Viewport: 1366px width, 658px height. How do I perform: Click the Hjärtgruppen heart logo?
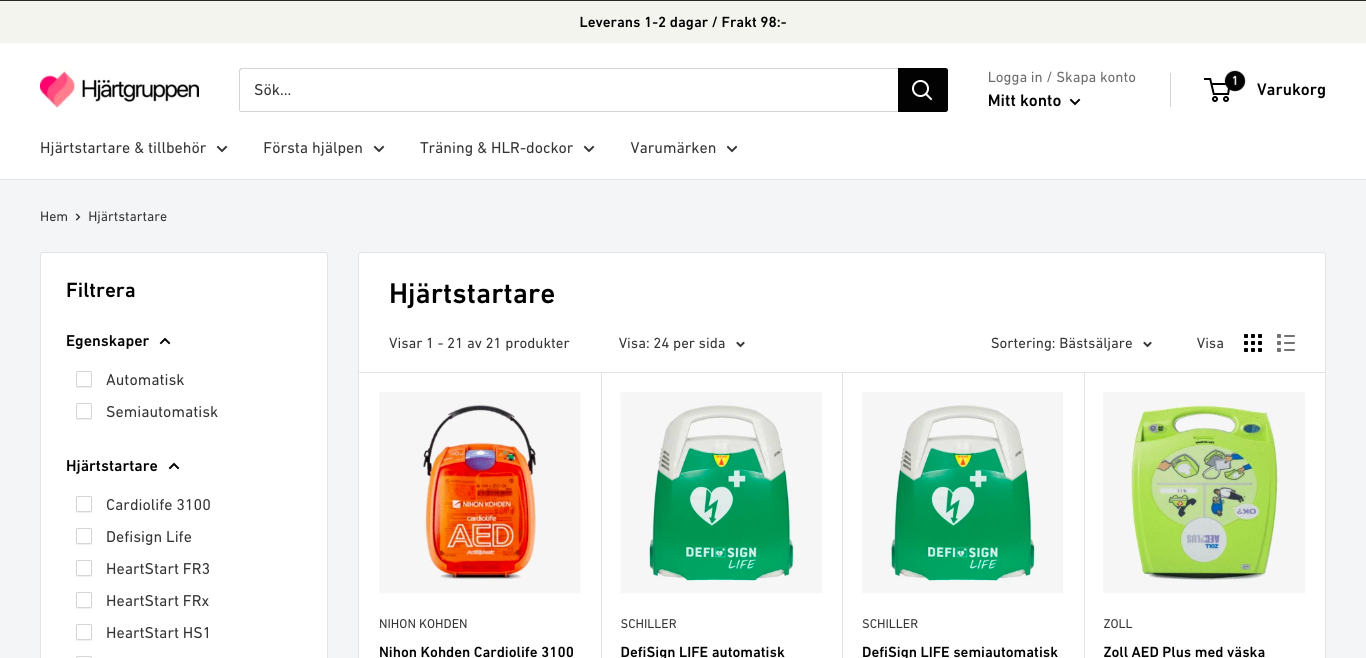(x=119, y=90)
